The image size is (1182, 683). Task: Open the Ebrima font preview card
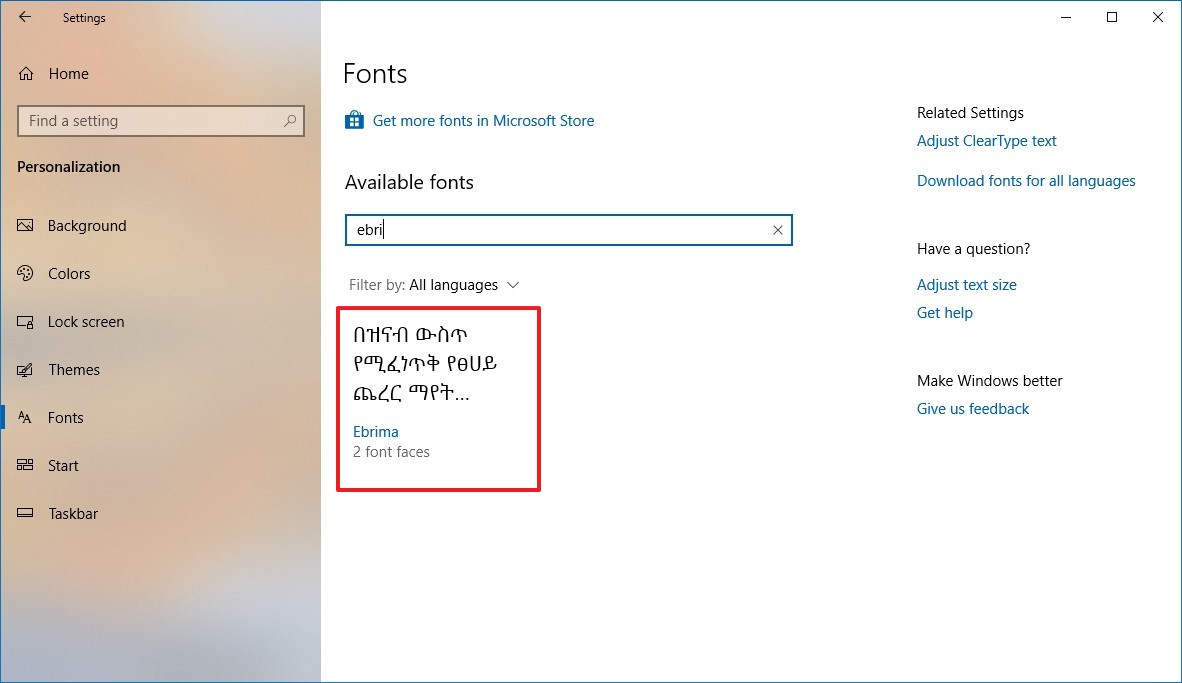(x=438, y=399)
